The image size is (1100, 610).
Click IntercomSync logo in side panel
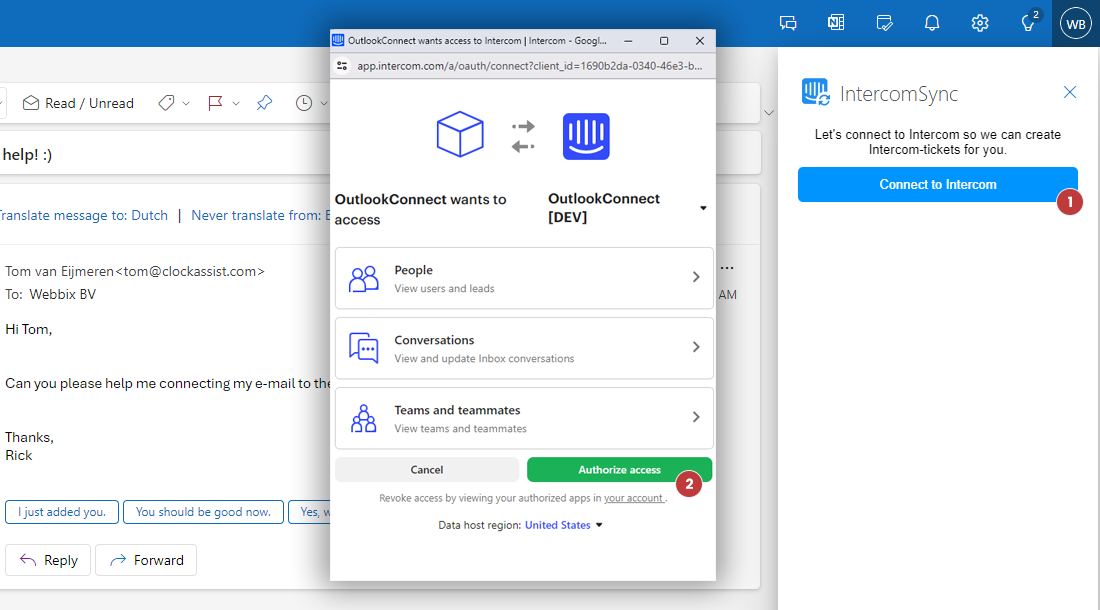point(816,92)
